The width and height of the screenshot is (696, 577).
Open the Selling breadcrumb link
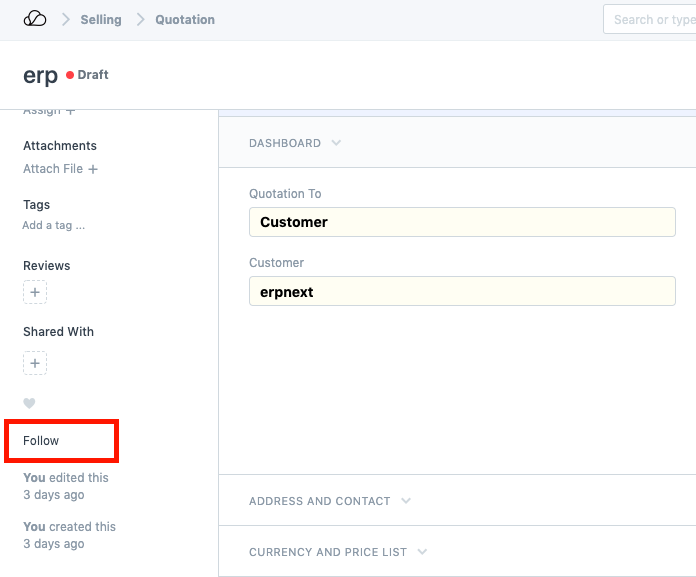[x=101, y=20]
